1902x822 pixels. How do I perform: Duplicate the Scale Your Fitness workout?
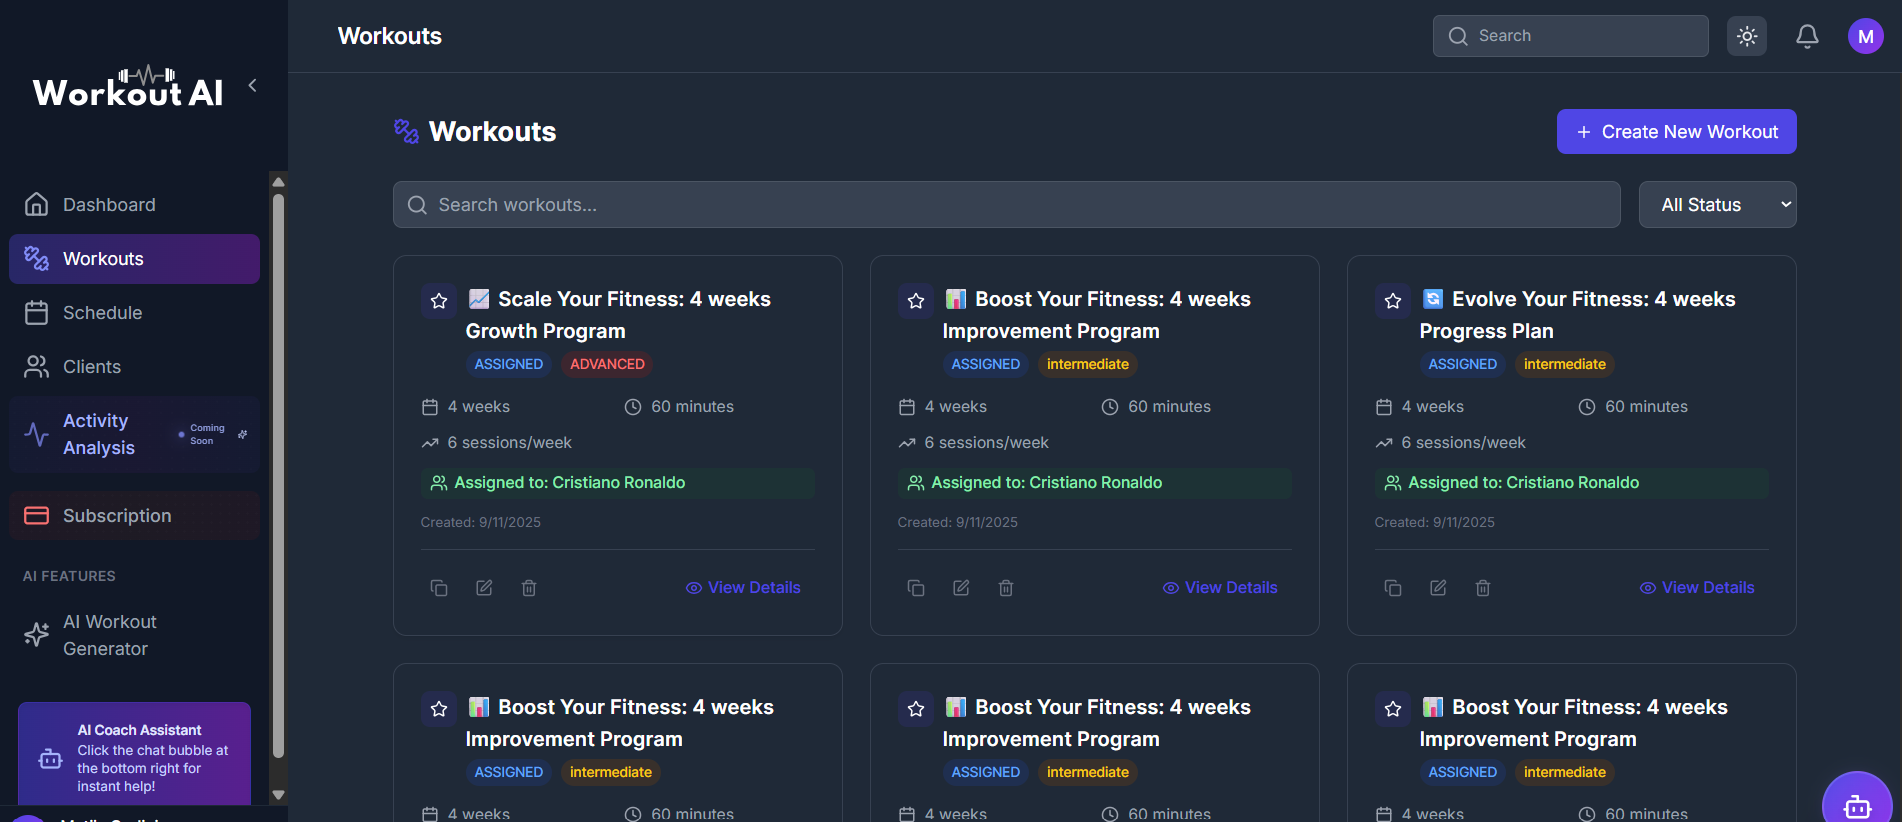439,588
